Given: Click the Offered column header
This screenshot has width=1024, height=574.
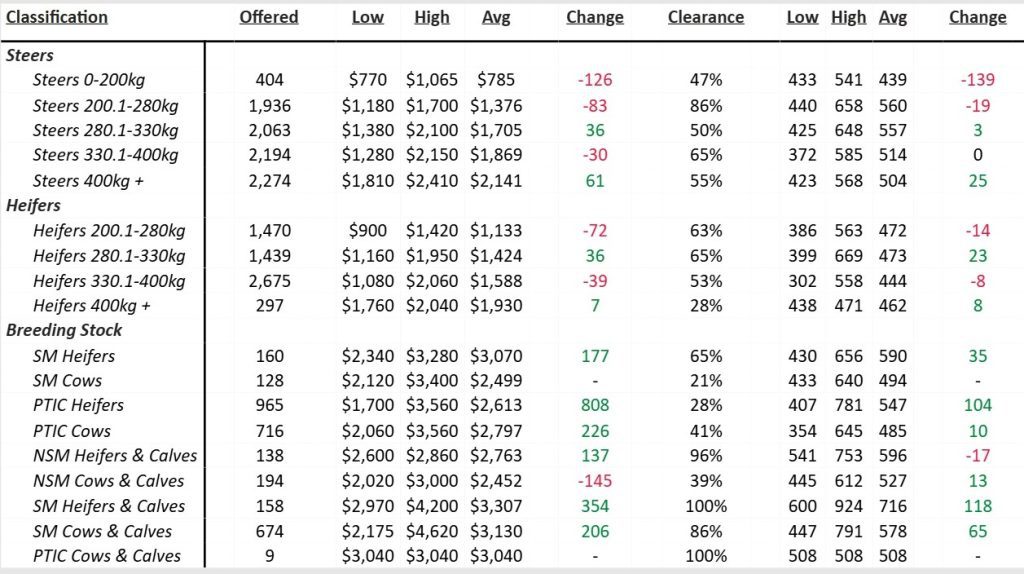Looking at the screenshot, I should tap(269, 17).
